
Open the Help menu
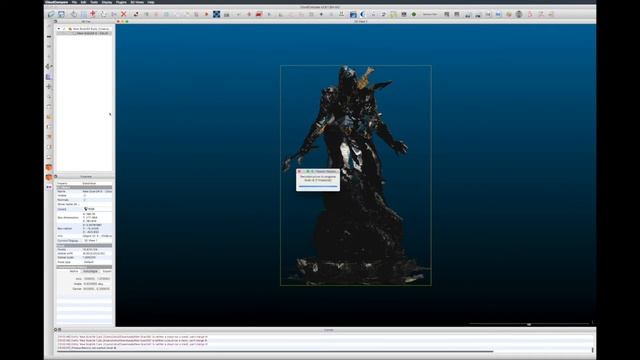coord(151,2)
